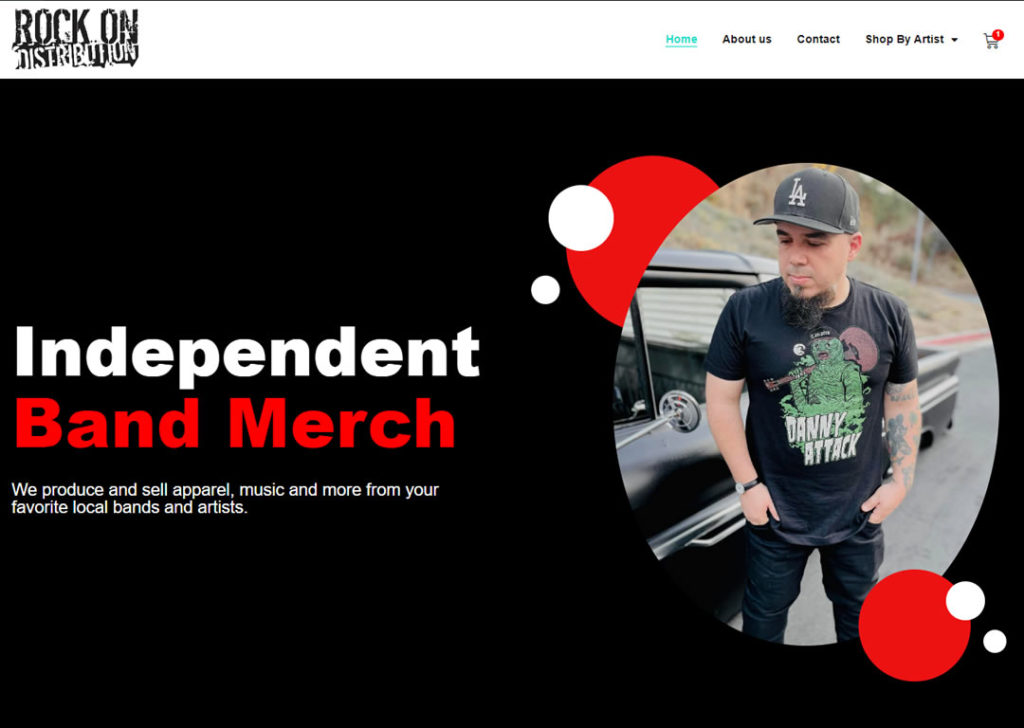Click the apparel and music description paragraph
The image size is (1024, 728).
pyautogui.click(x=225, y=498)
